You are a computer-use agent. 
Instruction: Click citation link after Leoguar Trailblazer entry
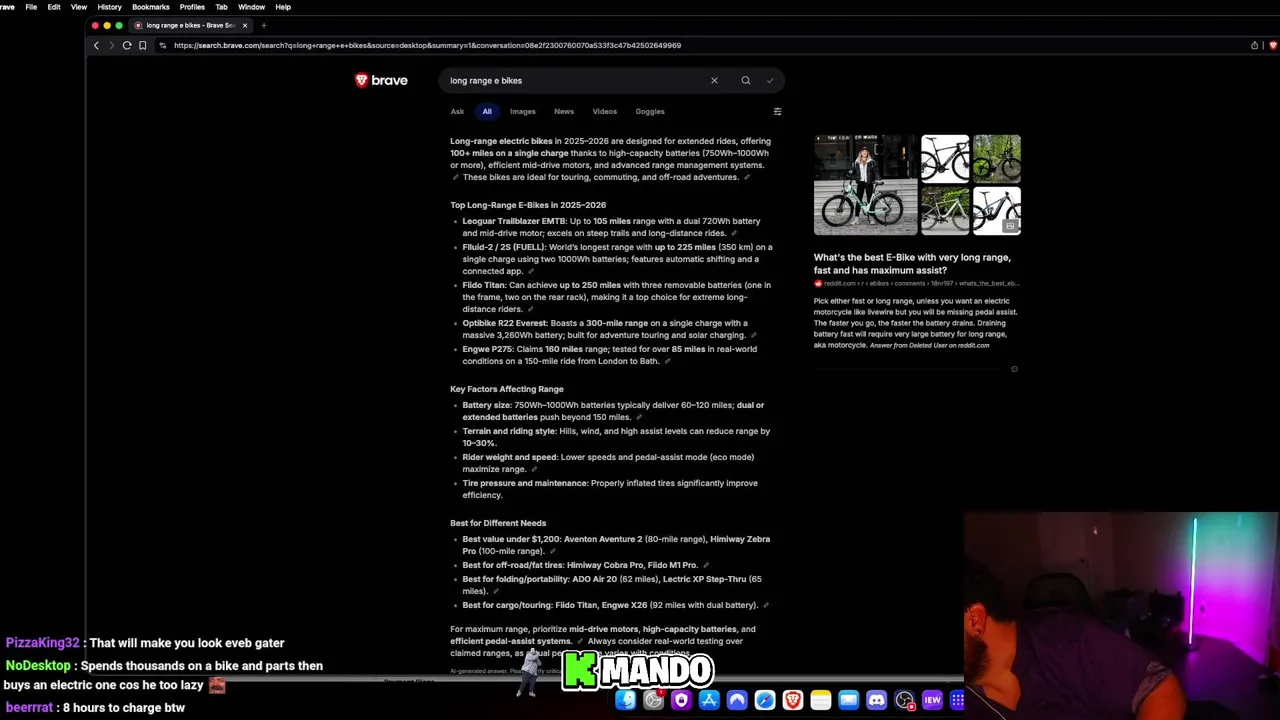click(734, 233)
